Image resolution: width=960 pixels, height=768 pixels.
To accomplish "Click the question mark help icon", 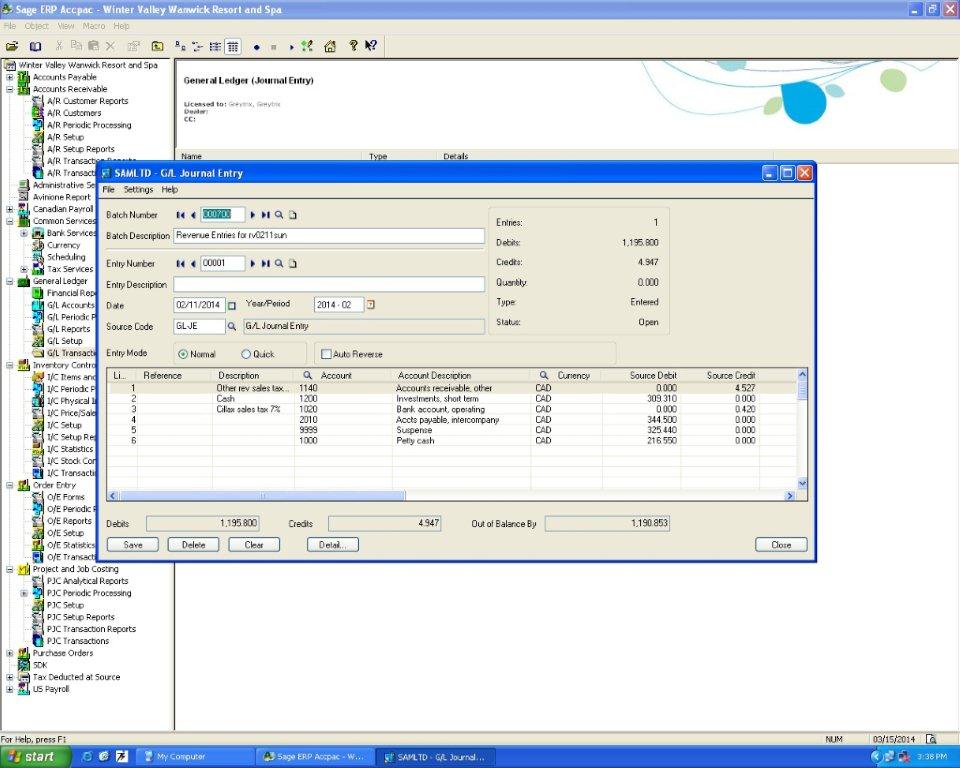I will [353, 45].
